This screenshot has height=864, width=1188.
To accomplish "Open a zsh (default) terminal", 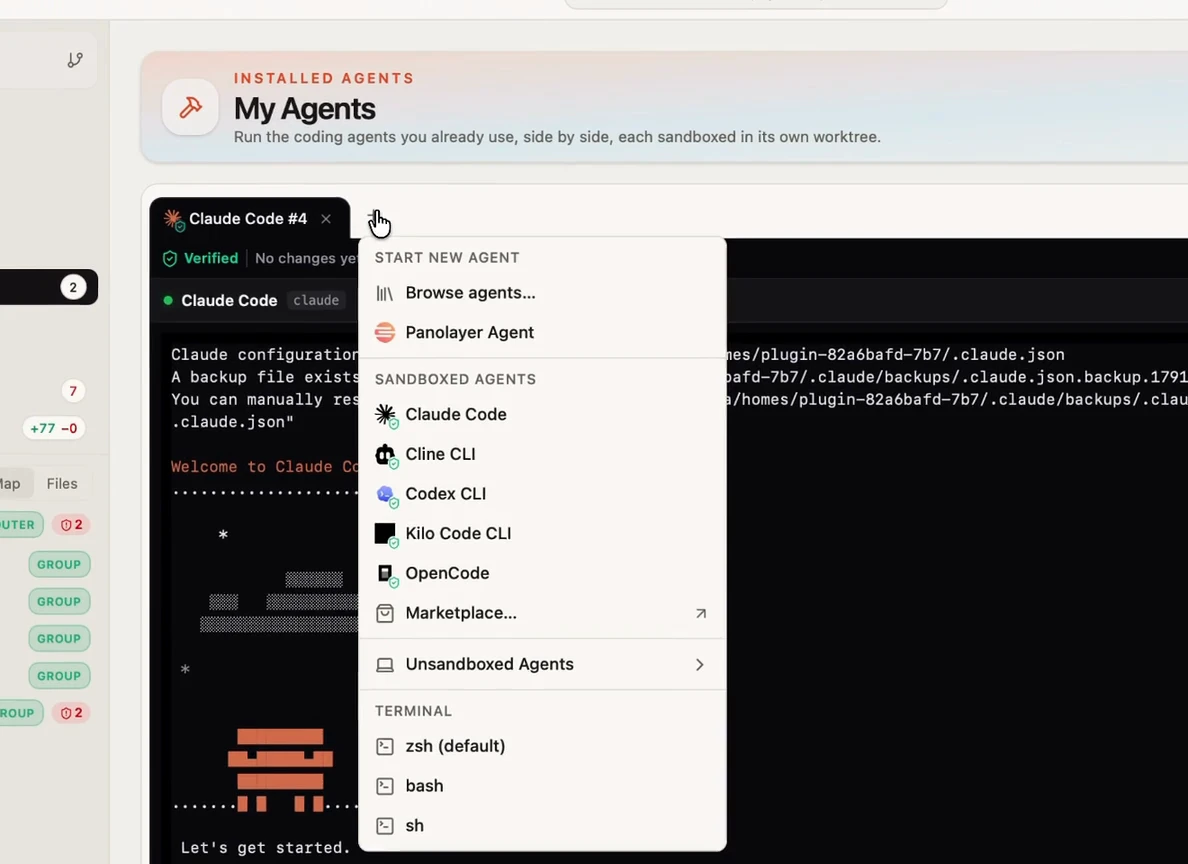I will pos(542,747).
